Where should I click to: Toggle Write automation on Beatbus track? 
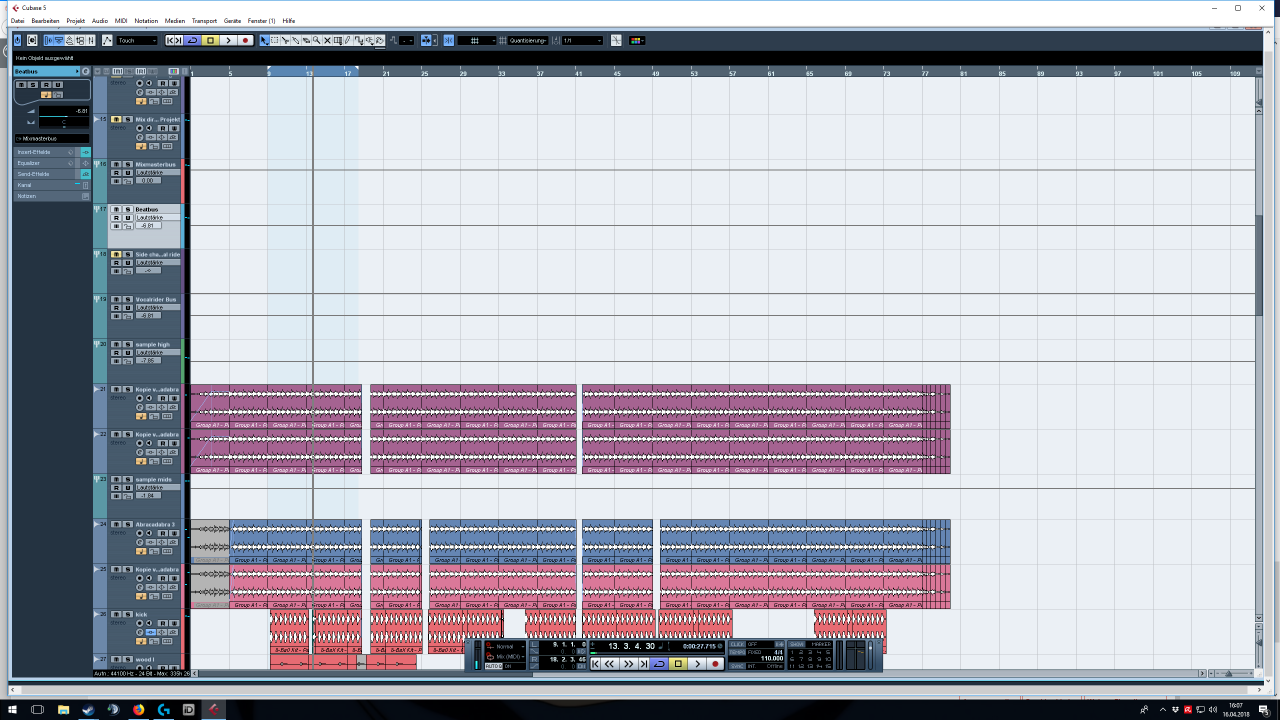128,218
